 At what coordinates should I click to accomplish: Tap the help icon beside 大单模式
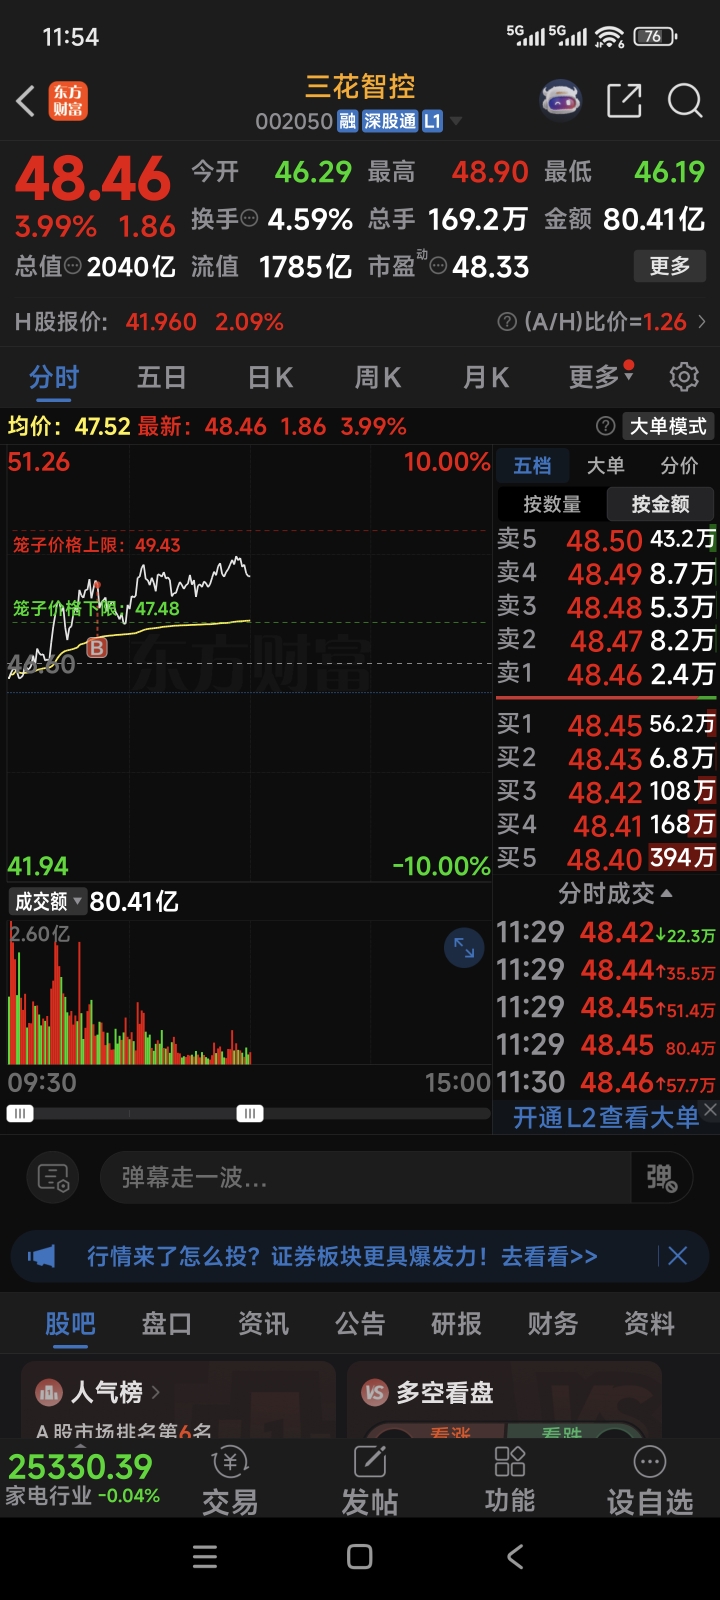click(605, 426)
